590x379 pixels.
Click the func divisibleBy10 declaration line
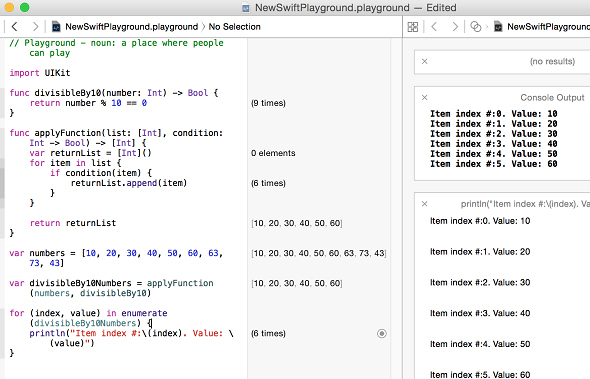pos(114,93)
